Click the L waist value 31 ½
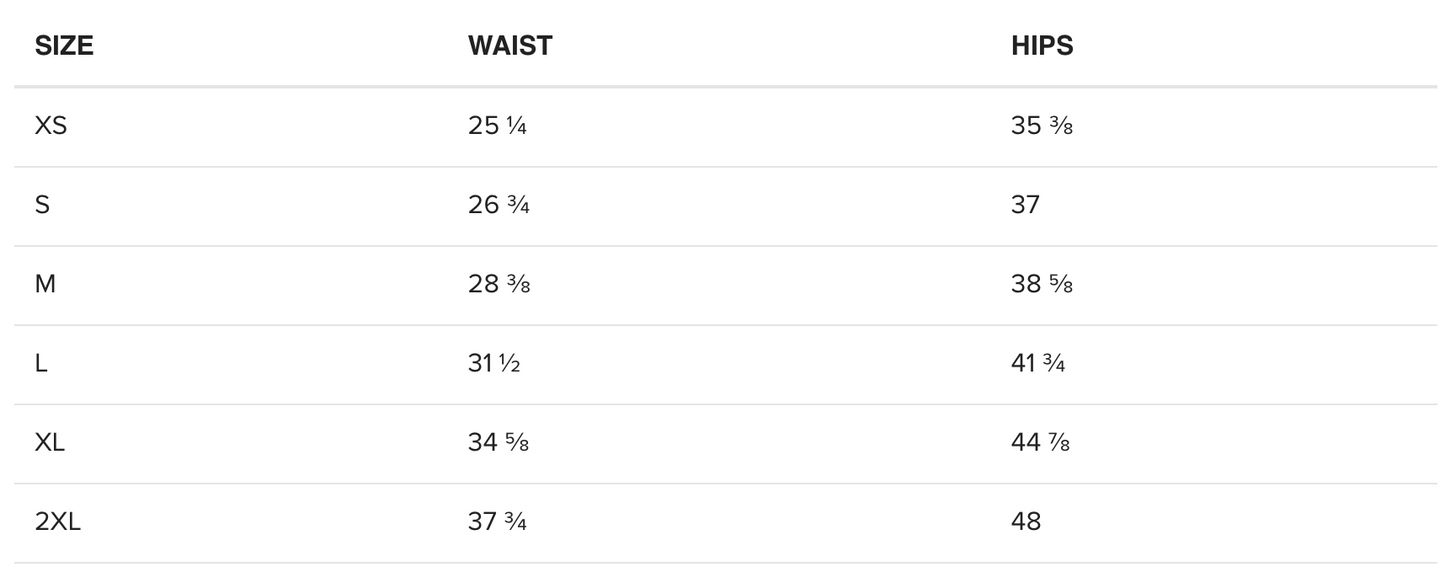This screenshot has height=583, width=1445. pyautogui.click(x=494, y=363)
